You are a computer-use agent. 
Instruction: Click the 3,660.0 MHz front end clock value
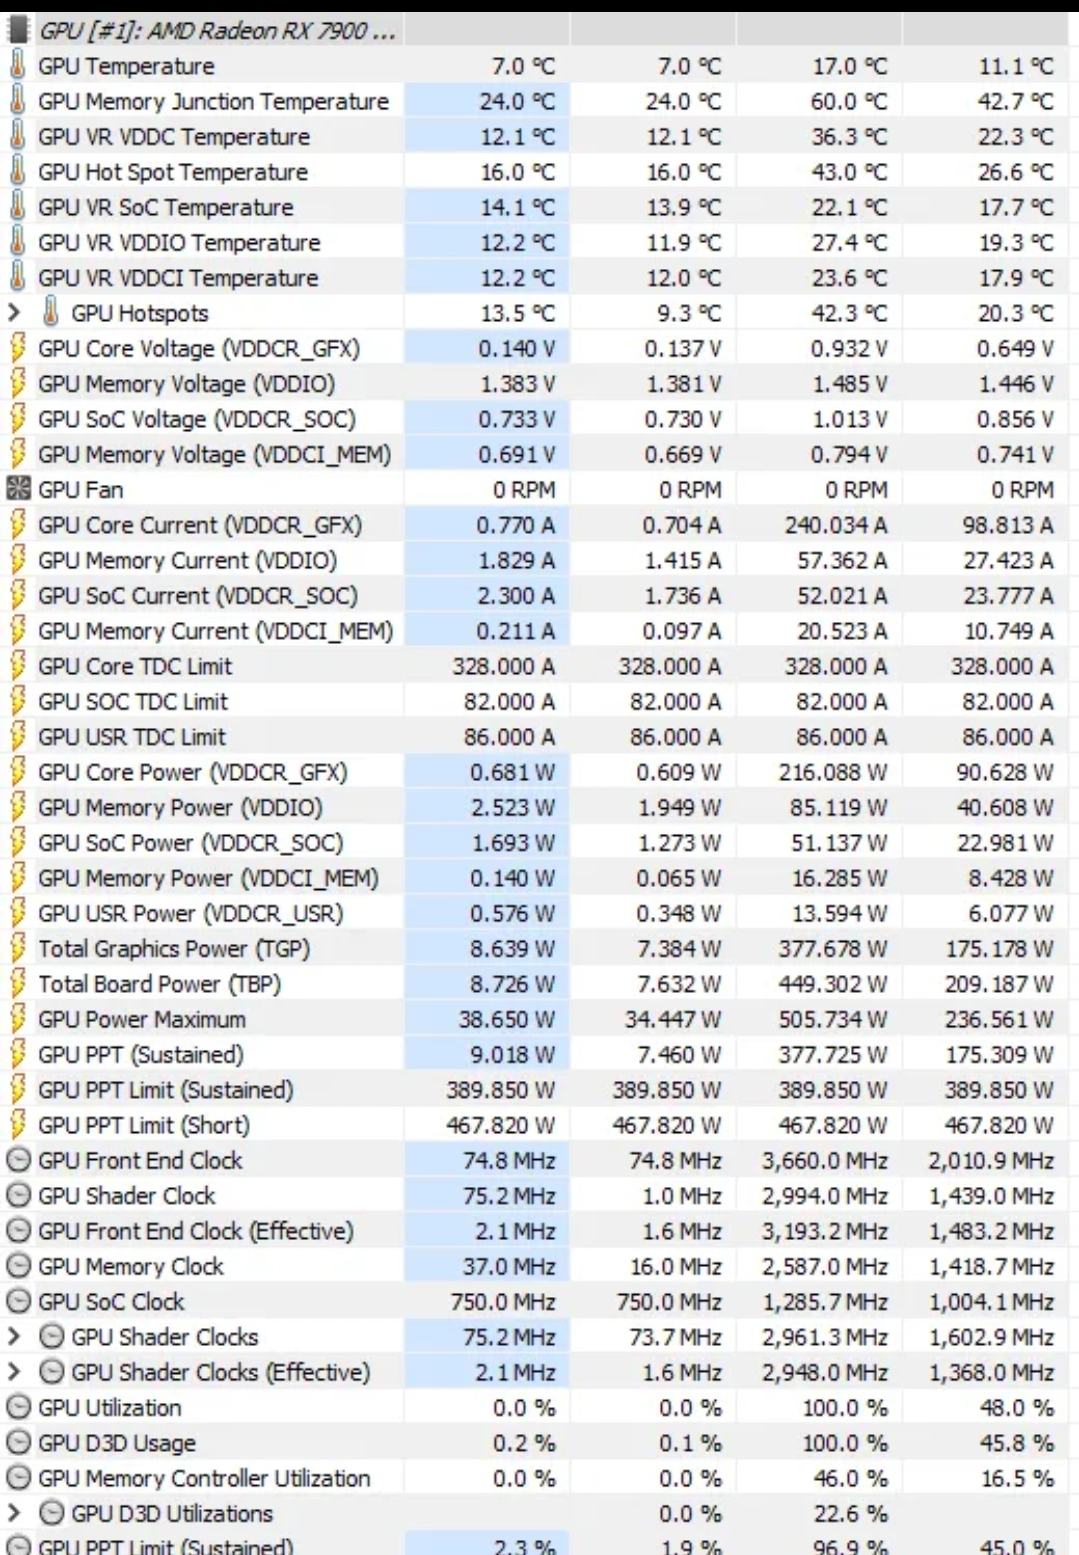coord(825,1160)
